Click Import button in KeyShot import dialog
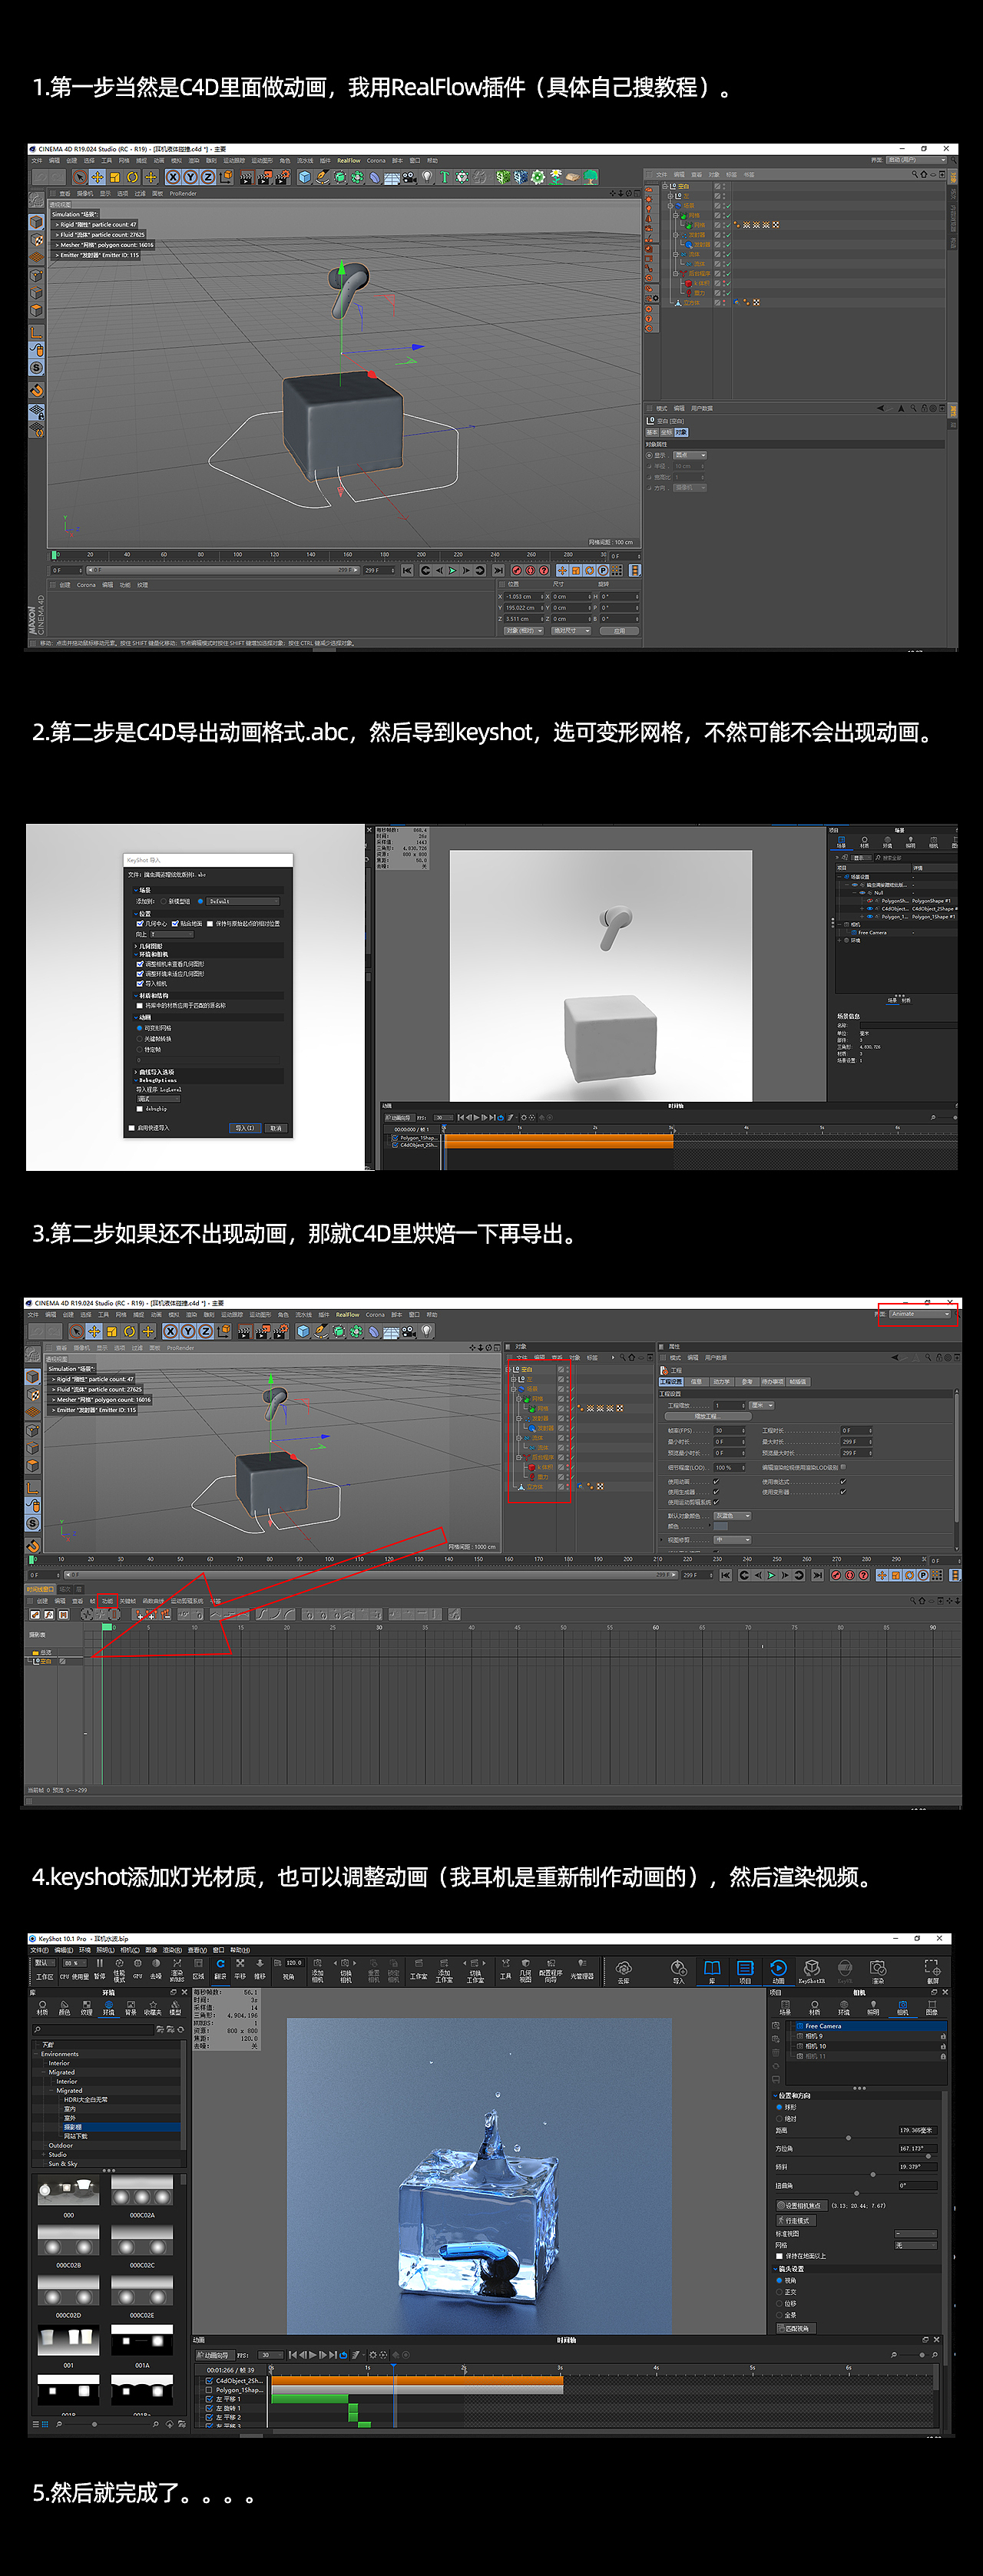Viewport: 983px width, 2576px height. 245,1129
